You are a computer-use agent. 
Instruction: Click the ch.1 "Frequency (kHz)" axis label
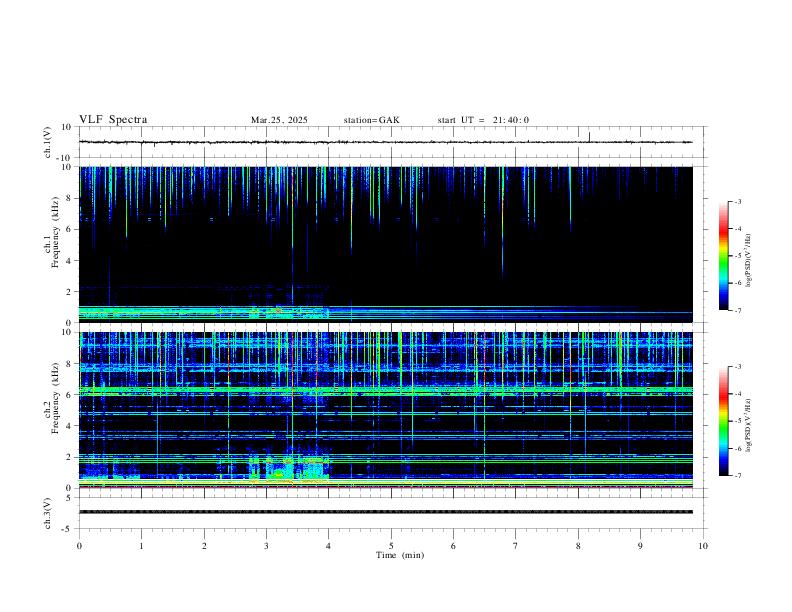pyautogui.click(x=55, y=232)
